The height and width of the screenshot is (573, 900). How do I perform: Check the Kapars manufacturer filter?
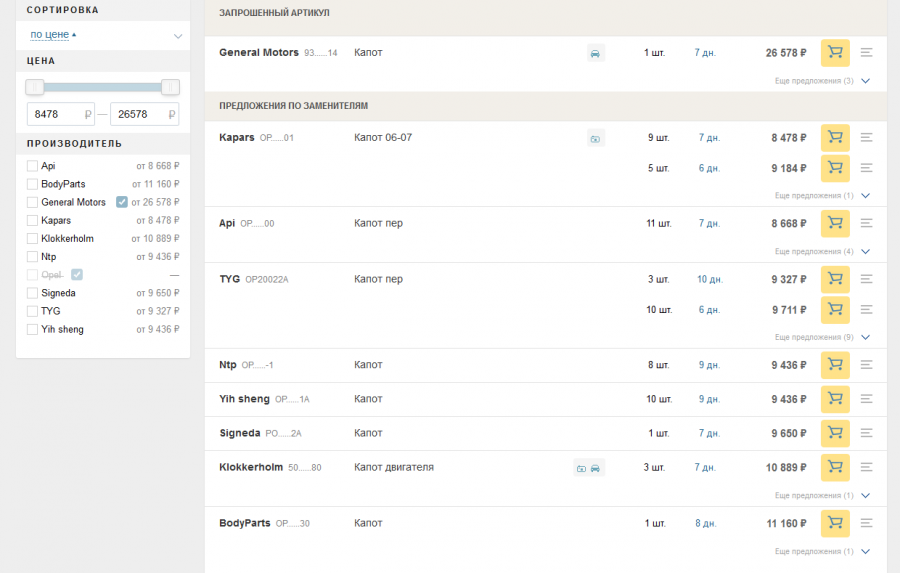point(32,220)
